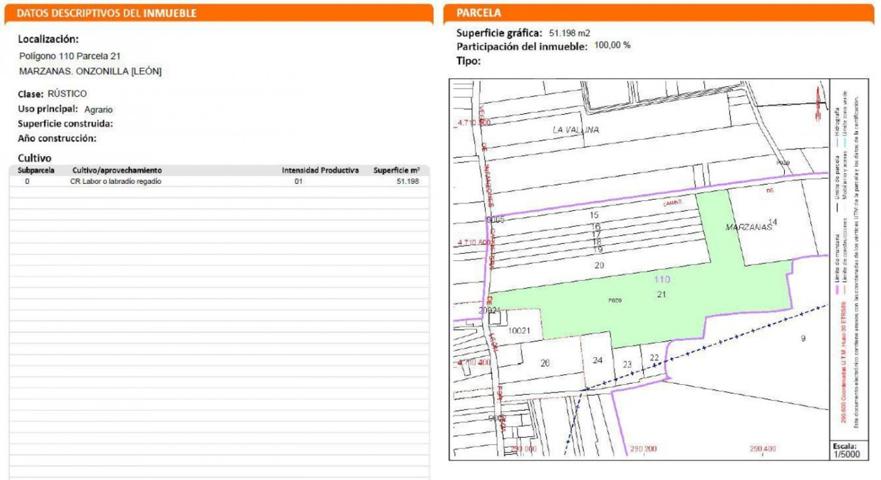Click the Intensidad Productiva column header
Screen dimensions: 881x480
point(319,171)
